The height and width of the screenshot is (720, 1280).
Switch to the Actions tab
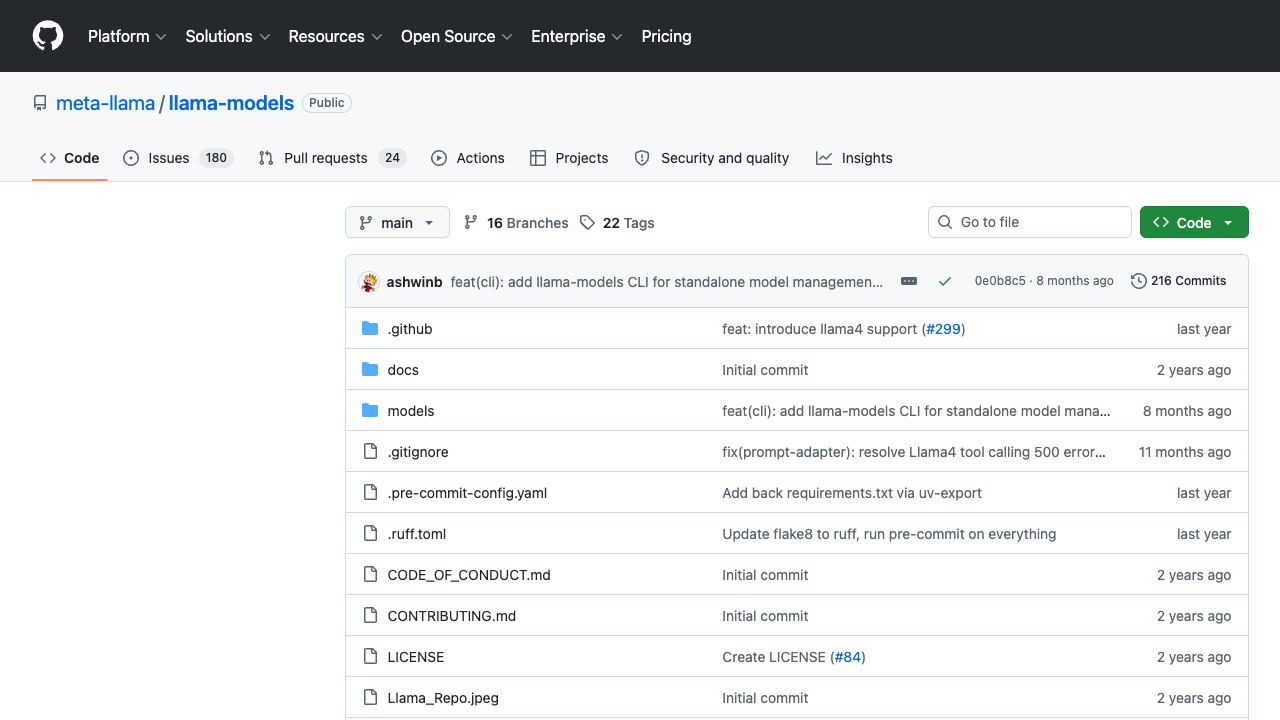click(x=468, y=158)
